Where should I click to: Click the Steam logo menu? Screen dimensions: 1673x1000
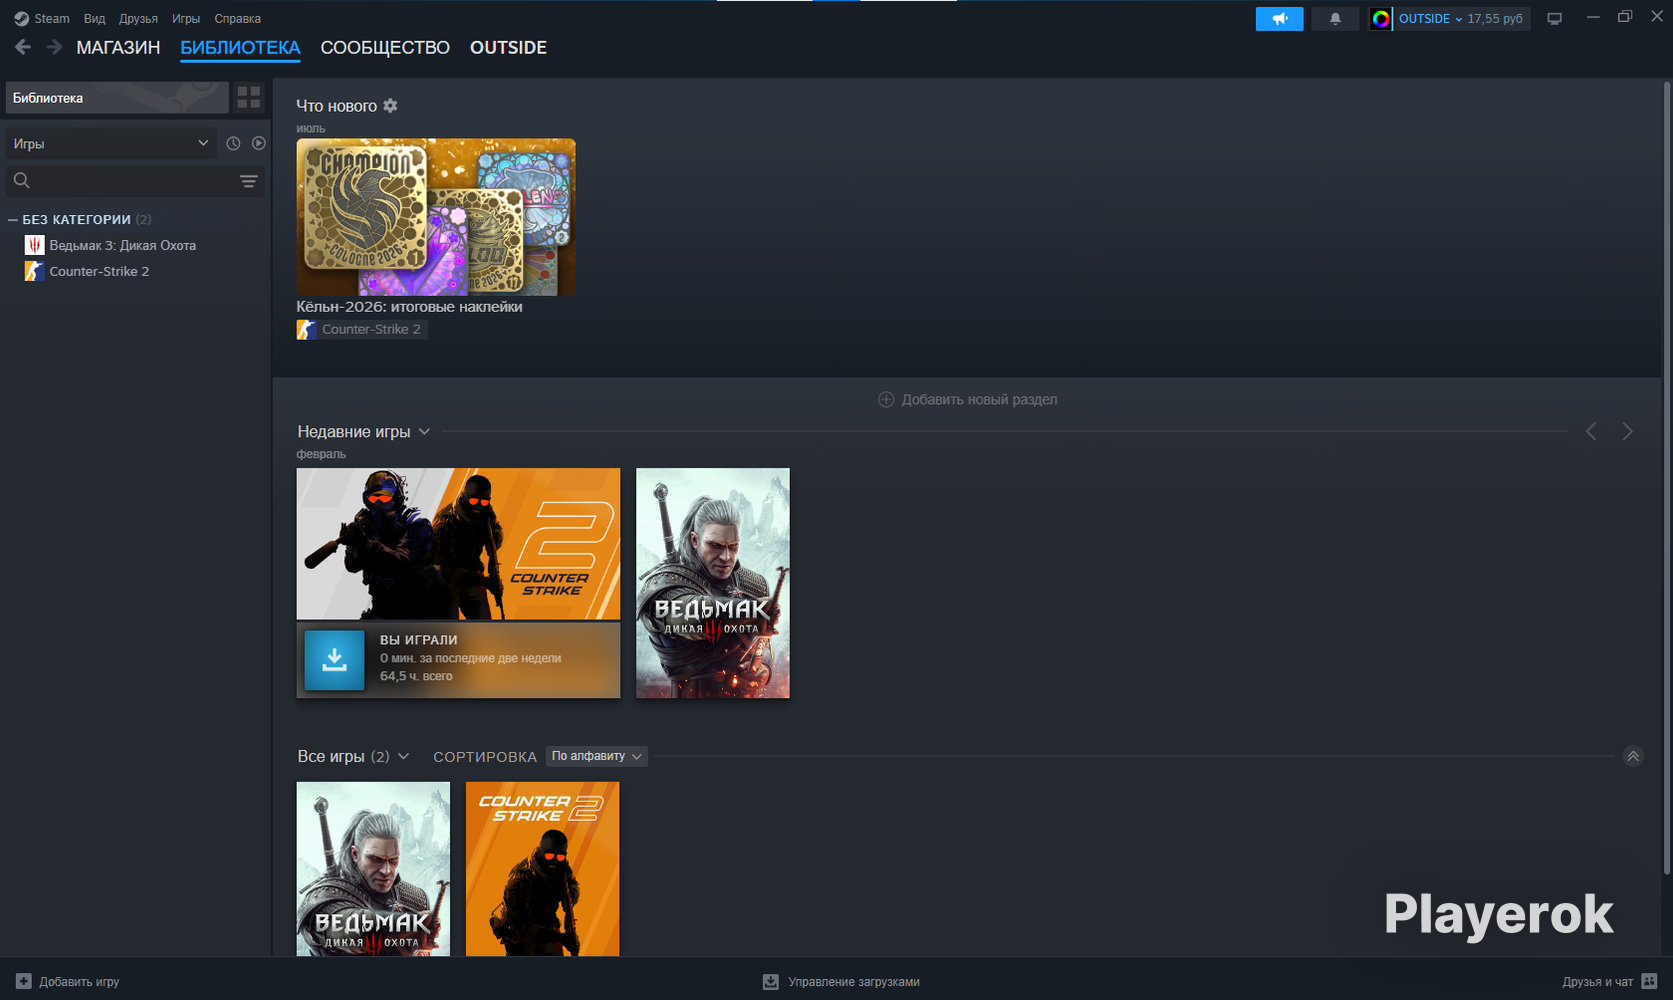[x=42, y=19]
